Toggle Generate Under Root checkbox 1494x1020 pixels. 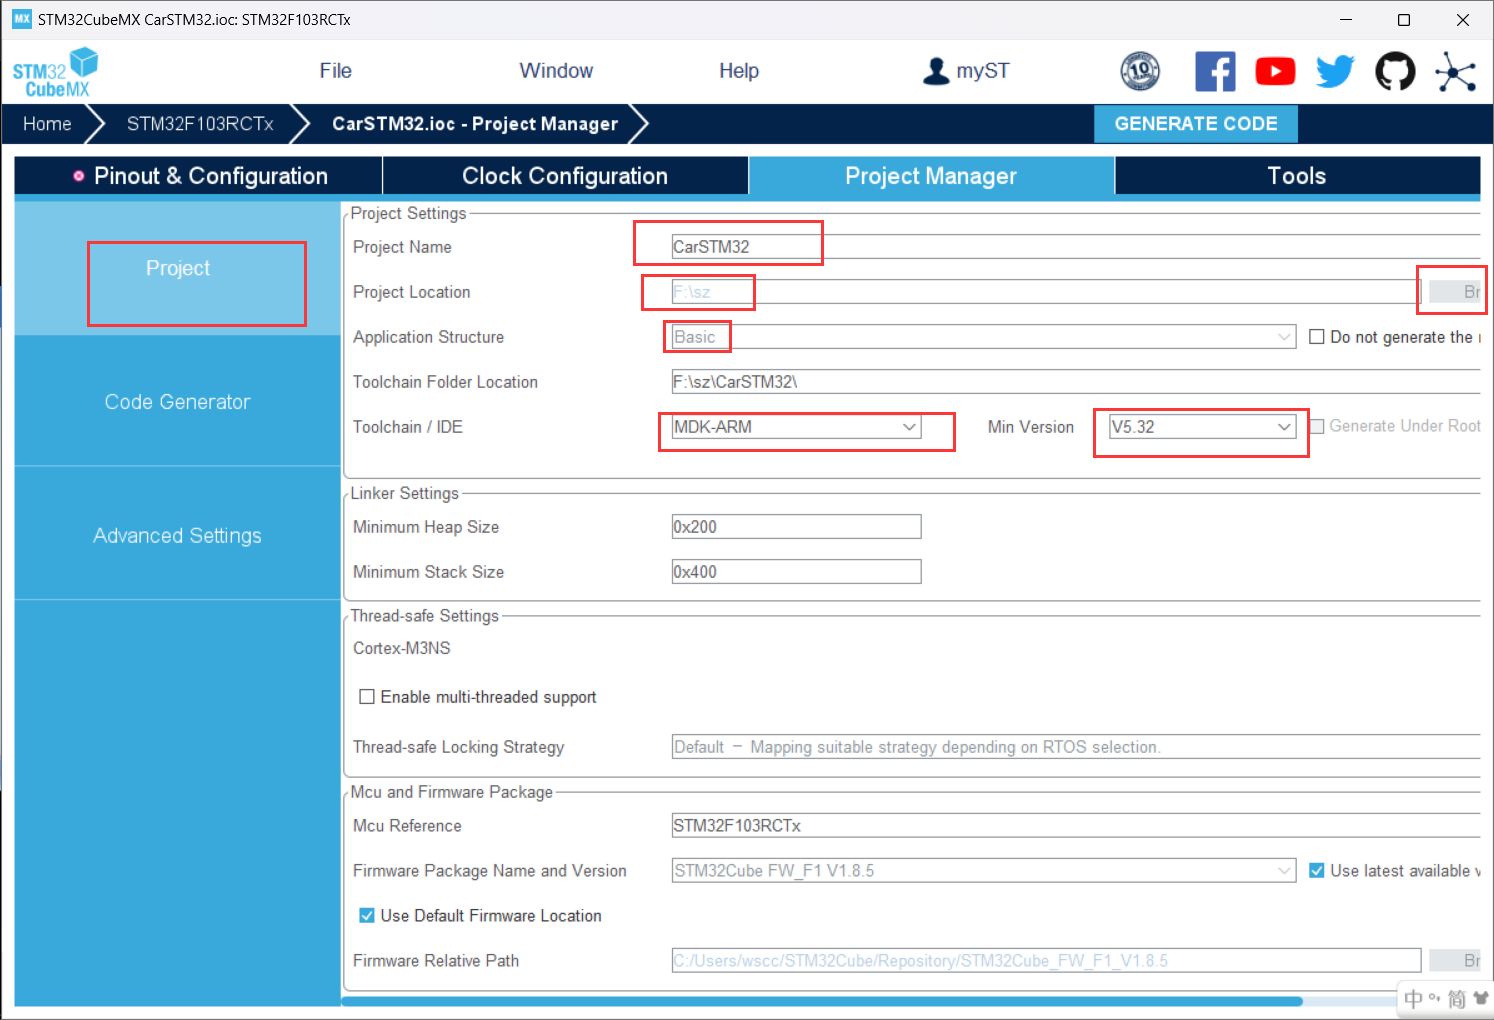pyautogui.click(x=1317, y=426)
